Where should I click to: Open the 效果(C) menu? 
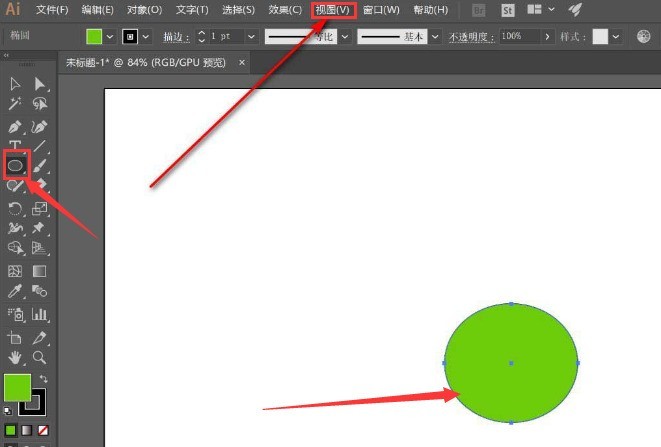click(285, 10)
